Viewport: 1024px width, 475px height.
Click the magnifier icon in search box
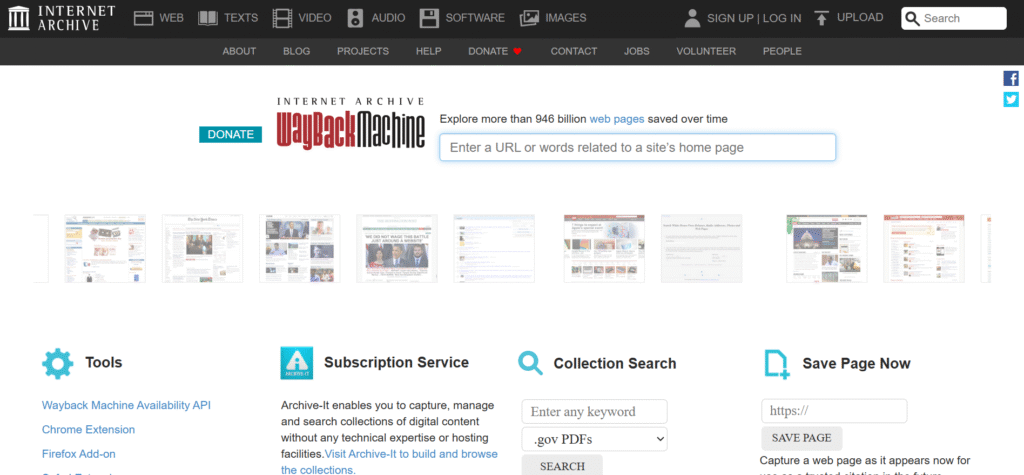pyautogui.click(x=912, y=19)
